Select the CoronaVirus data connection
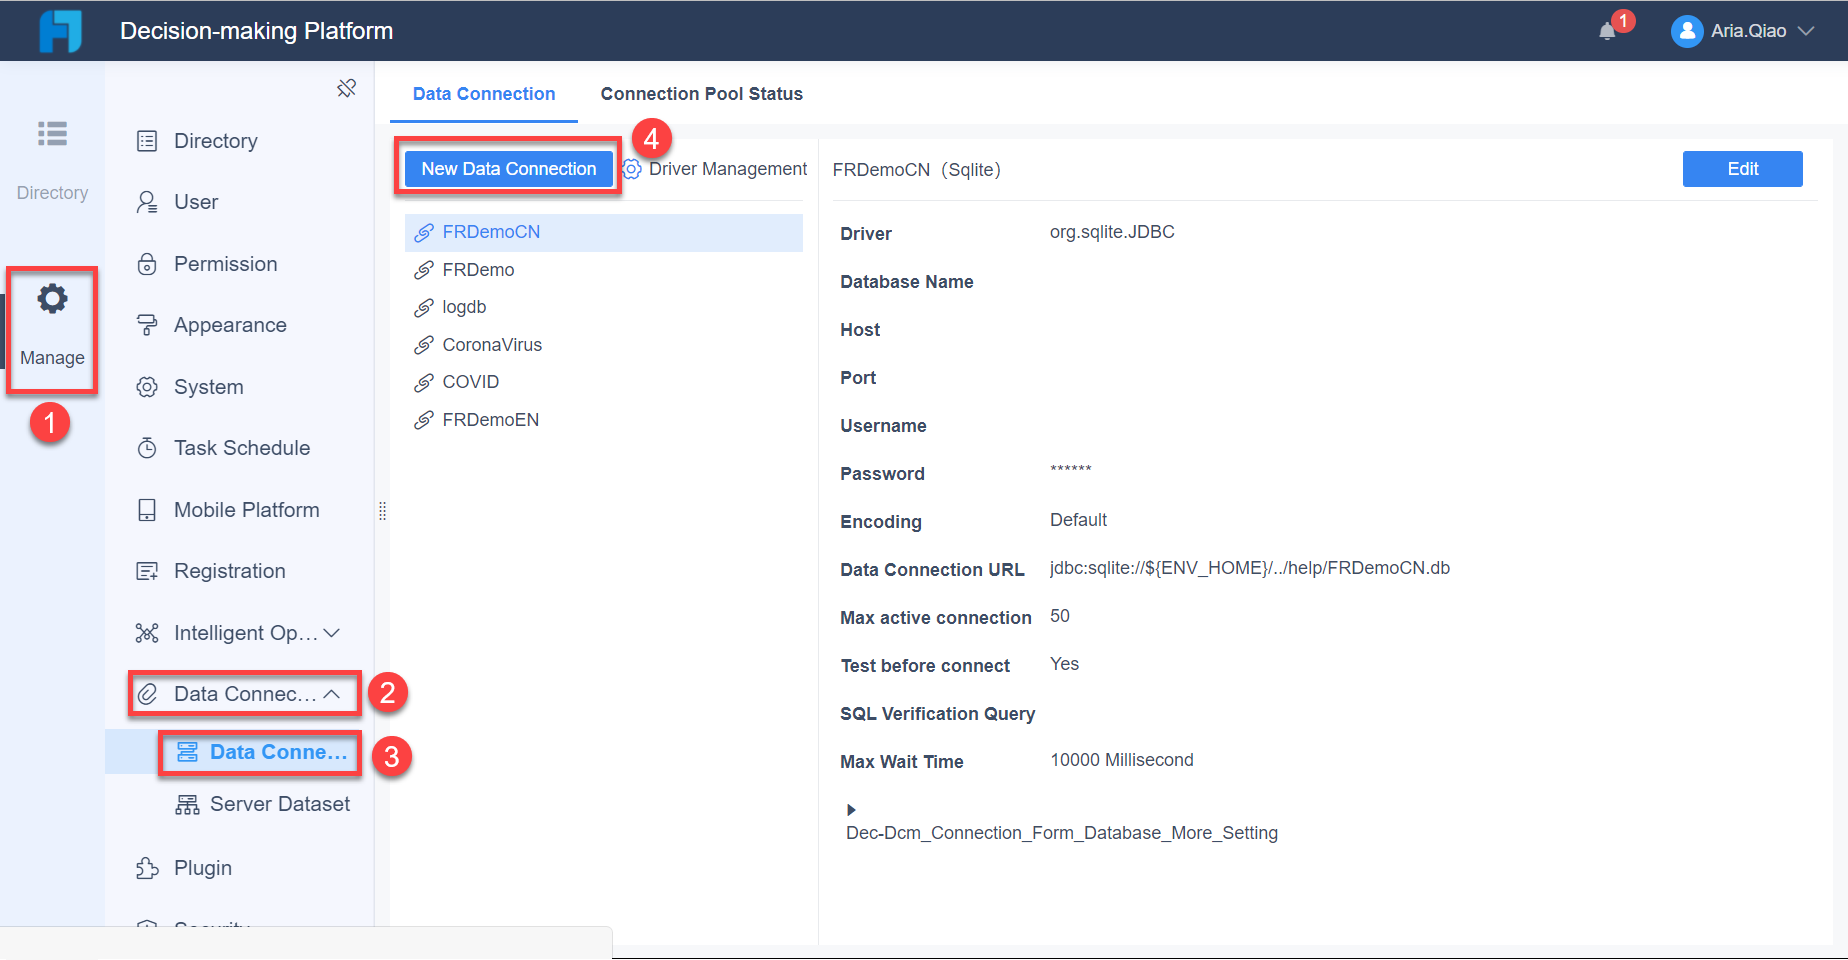The image size is (1848, 960). coord(492,344)
